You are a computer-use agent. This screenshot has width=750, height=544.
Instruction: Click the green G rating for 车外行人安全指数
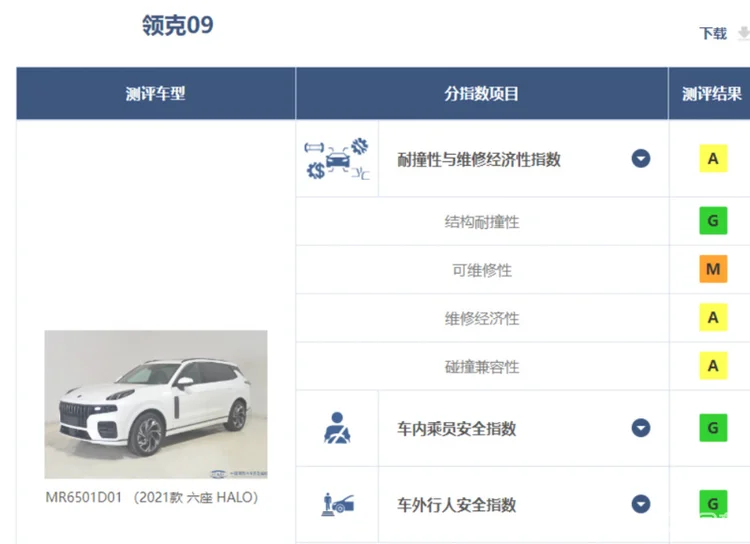pyautogui.click(x=713, y=504)
